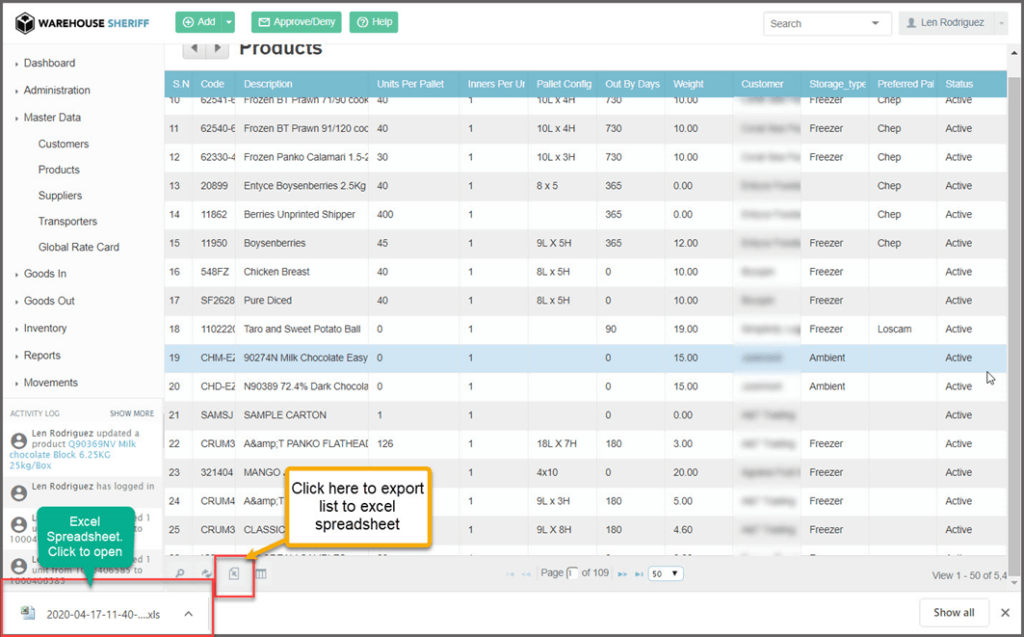
Task: Open the Add button dropdown arrow
Action: pyautogui.click(x=230, y=22)
